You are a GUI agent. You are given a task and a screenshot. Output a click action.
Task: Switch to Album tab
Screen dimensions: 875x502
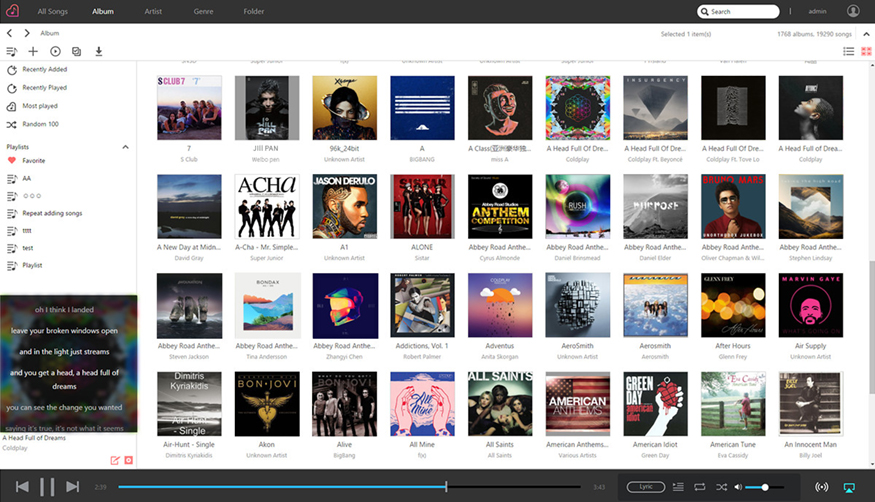point(103,11)
